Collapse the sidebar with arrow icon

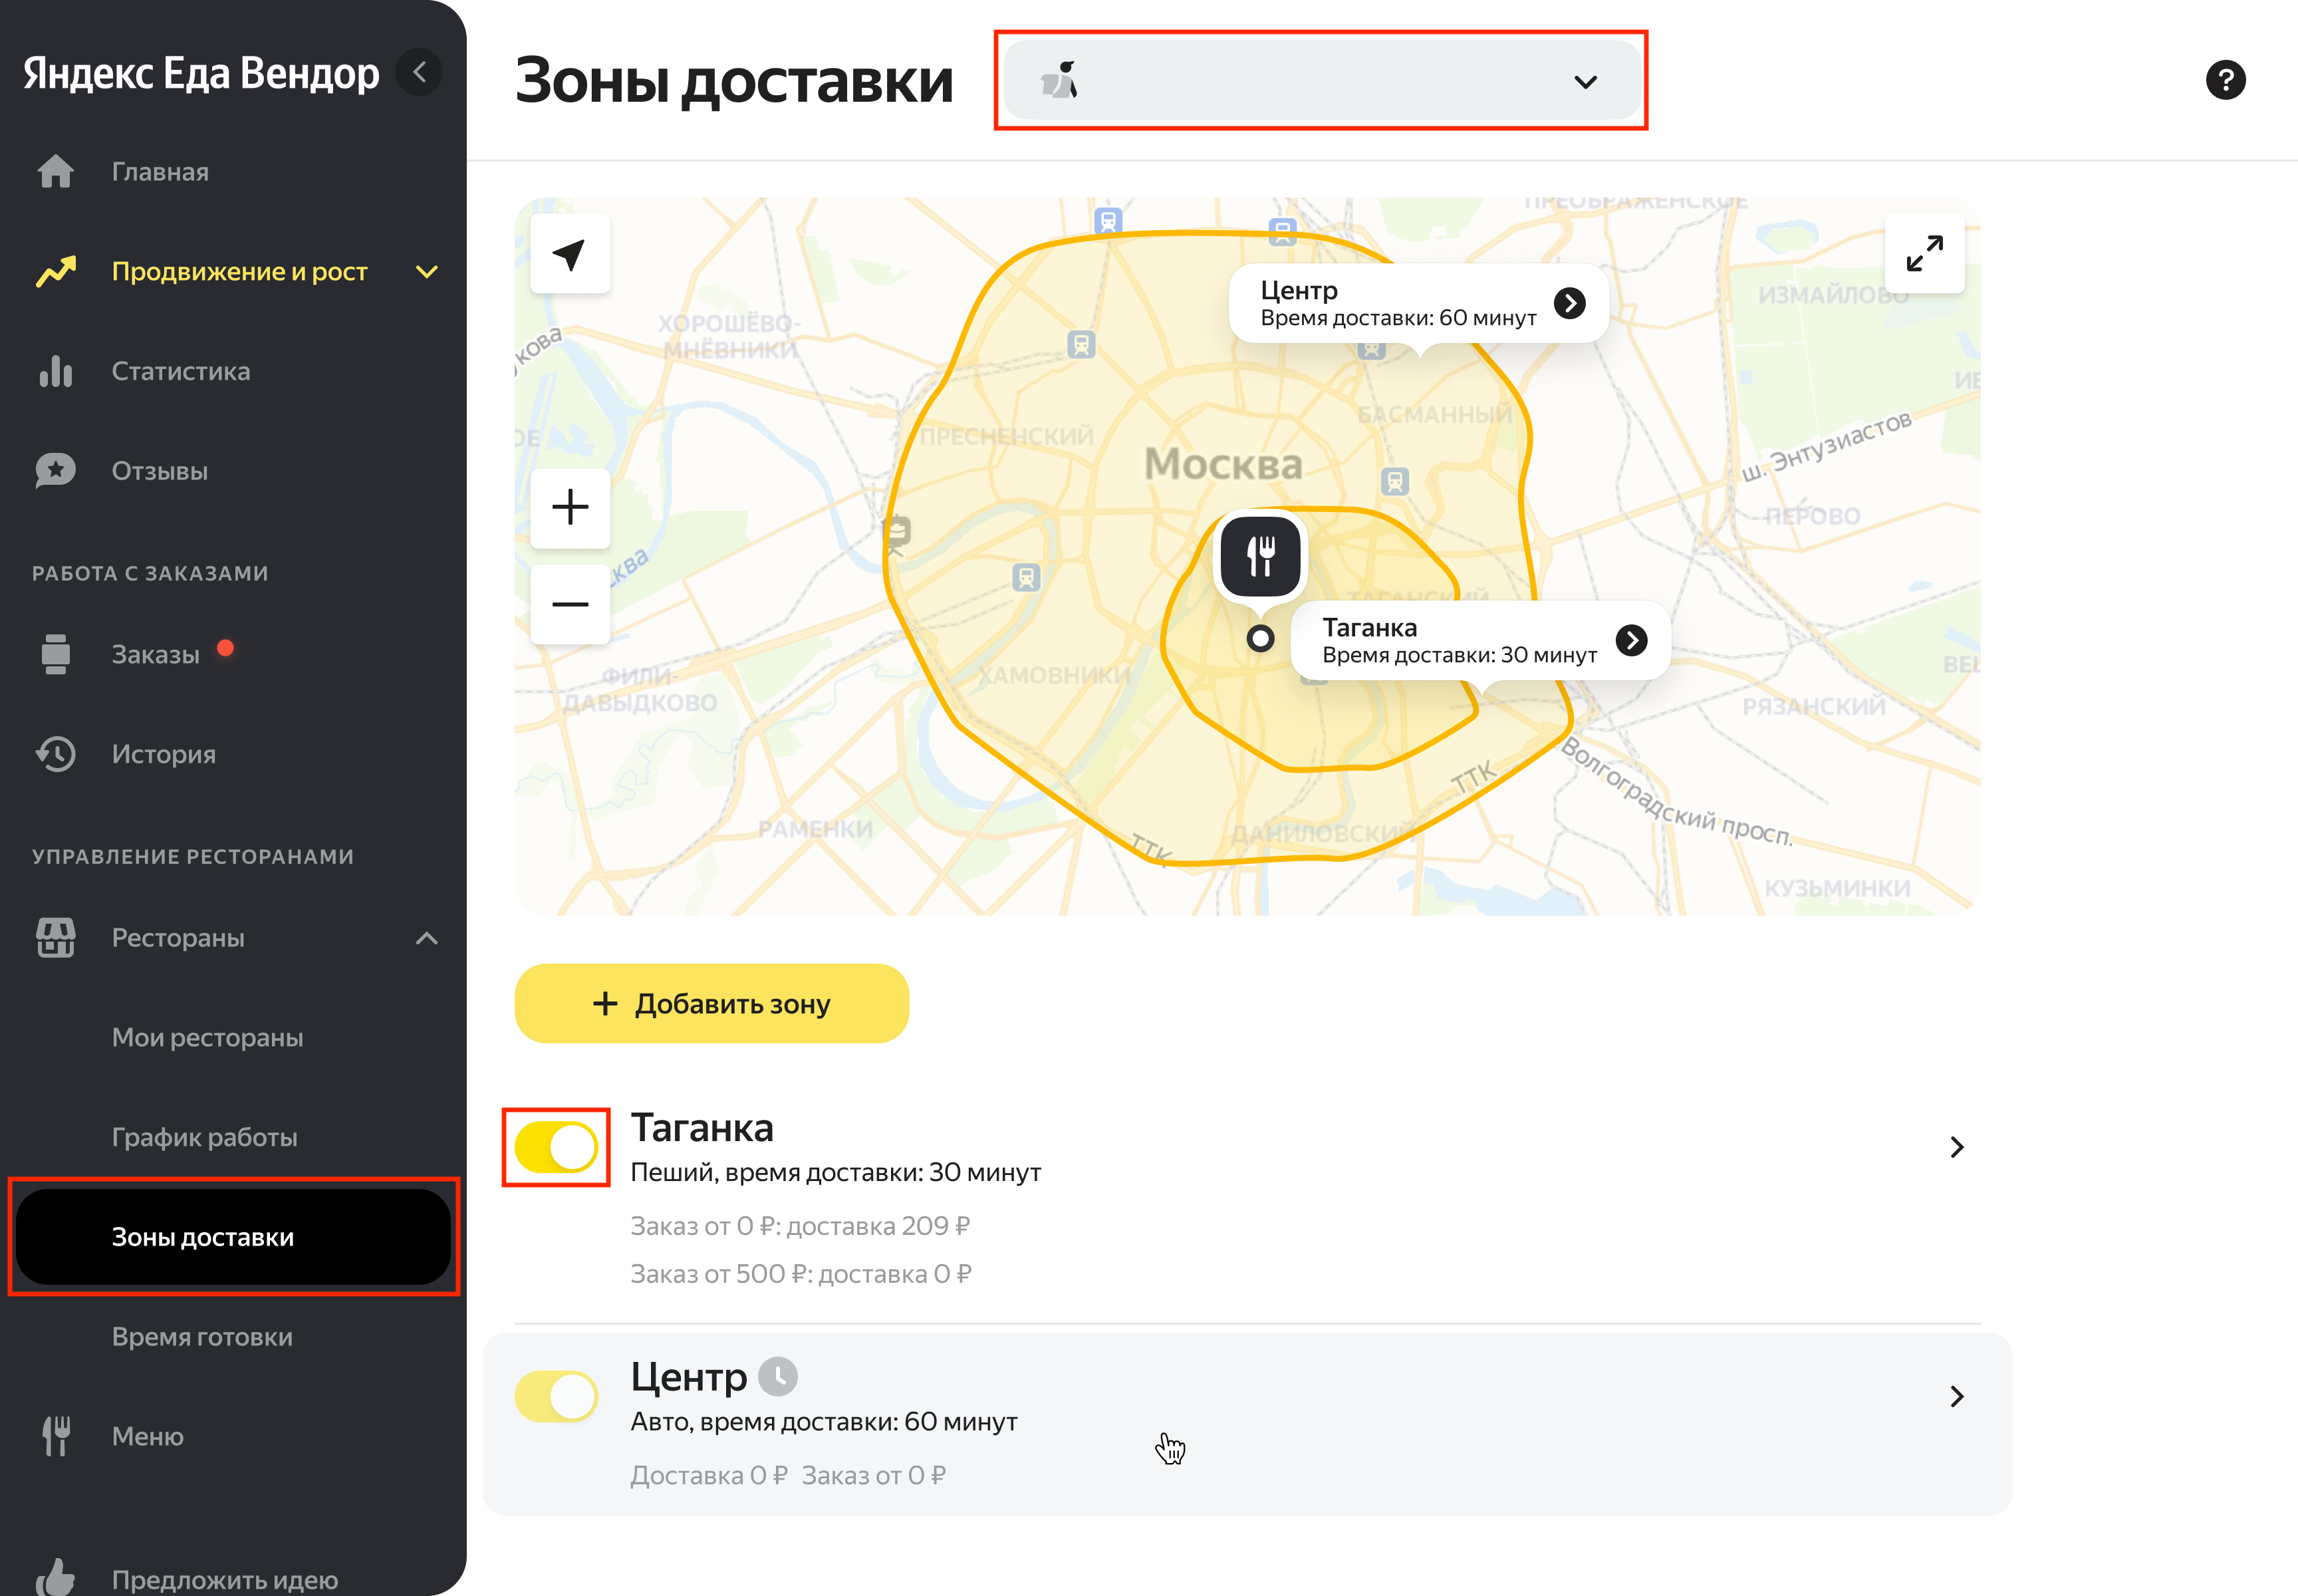420,72
